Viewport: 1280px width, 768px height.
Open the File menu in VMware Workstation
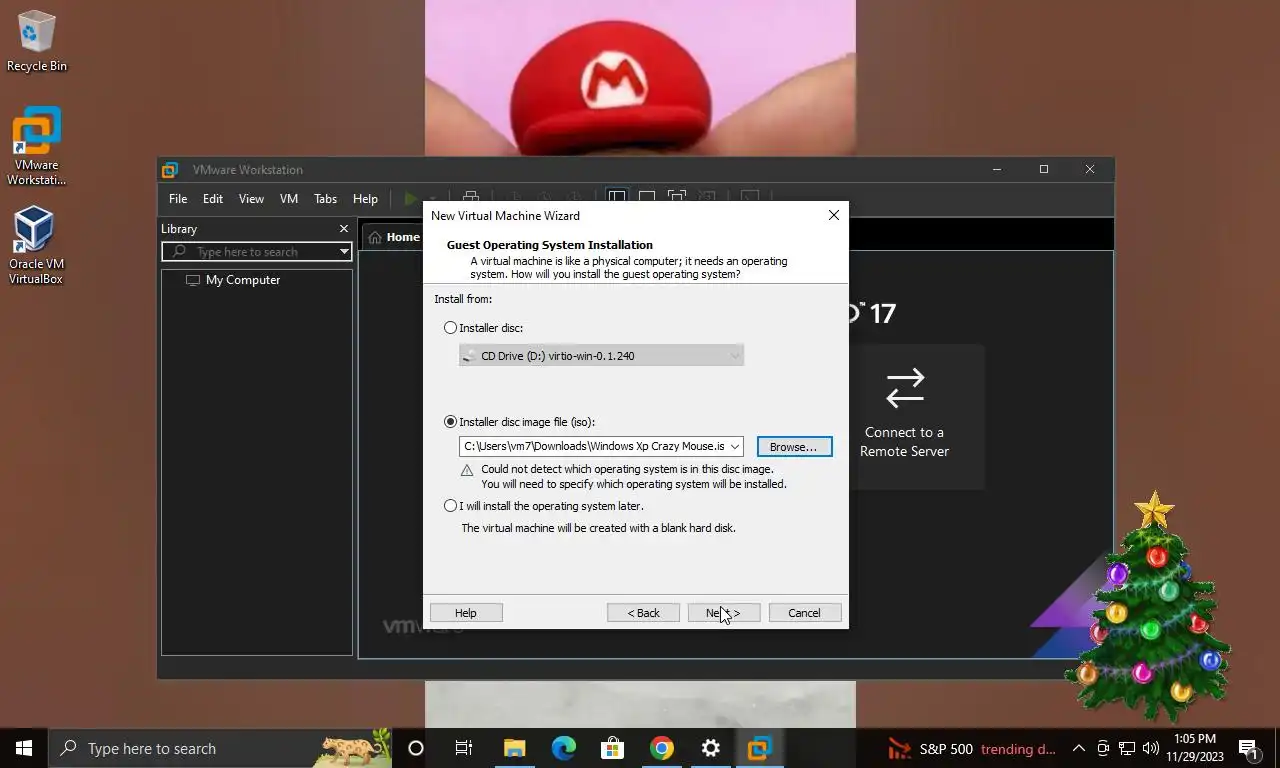pyautogui.click(x=178, y=199)
